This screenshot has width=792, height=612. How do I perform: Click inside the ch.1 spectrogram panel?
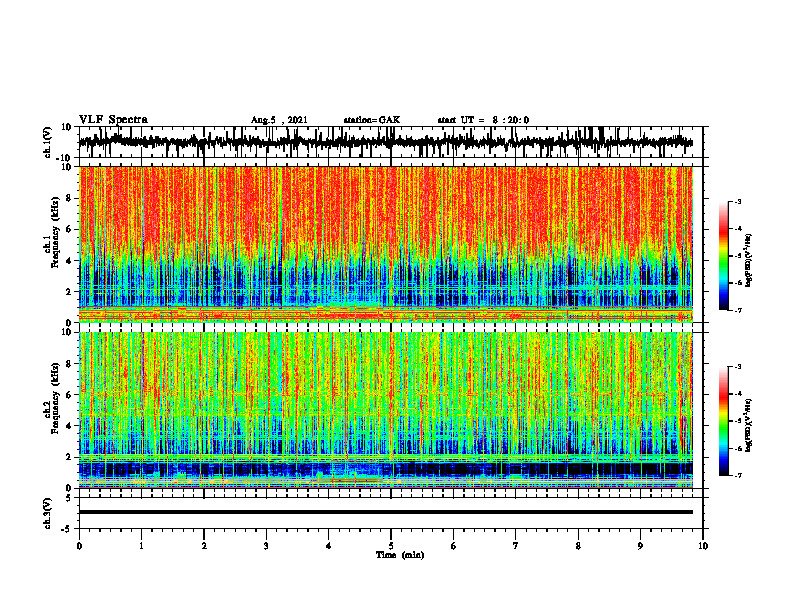click(x=385, y=244)
